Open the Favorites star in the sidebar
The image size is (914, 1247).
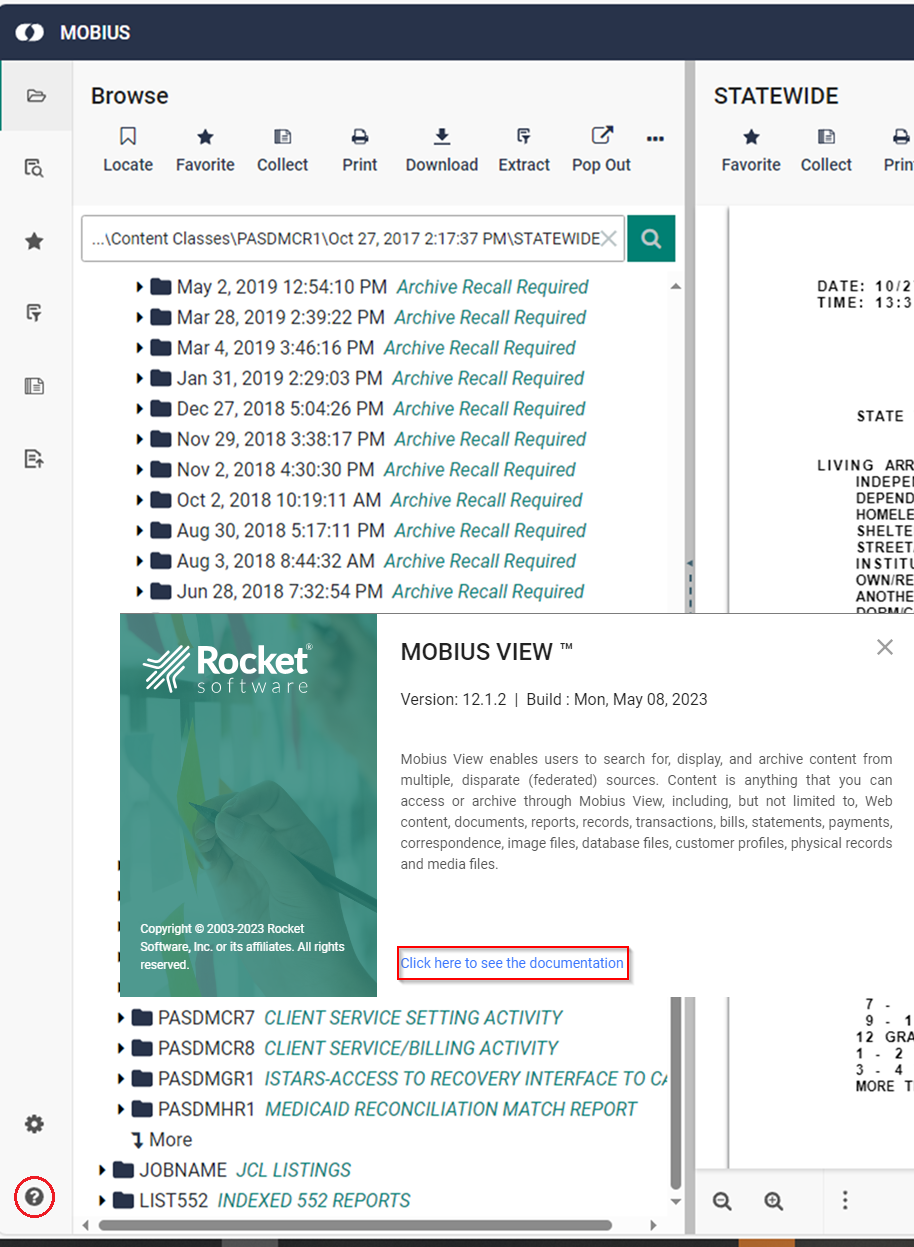[35, 241]
